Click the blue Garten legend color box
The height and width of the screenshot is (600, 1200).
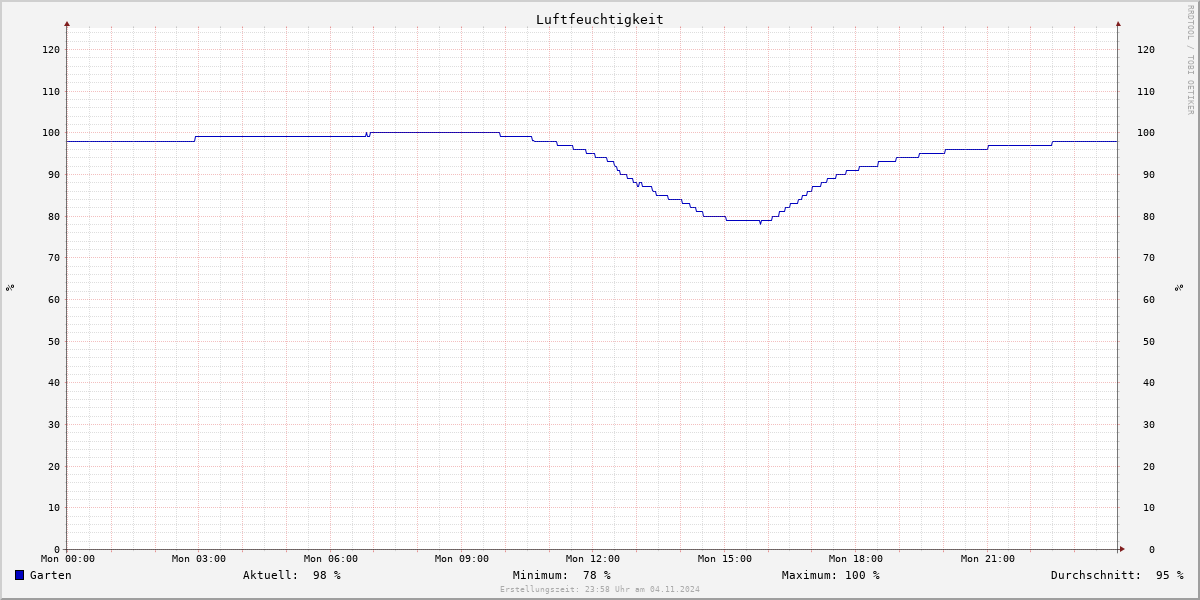(x=19, y=575)
